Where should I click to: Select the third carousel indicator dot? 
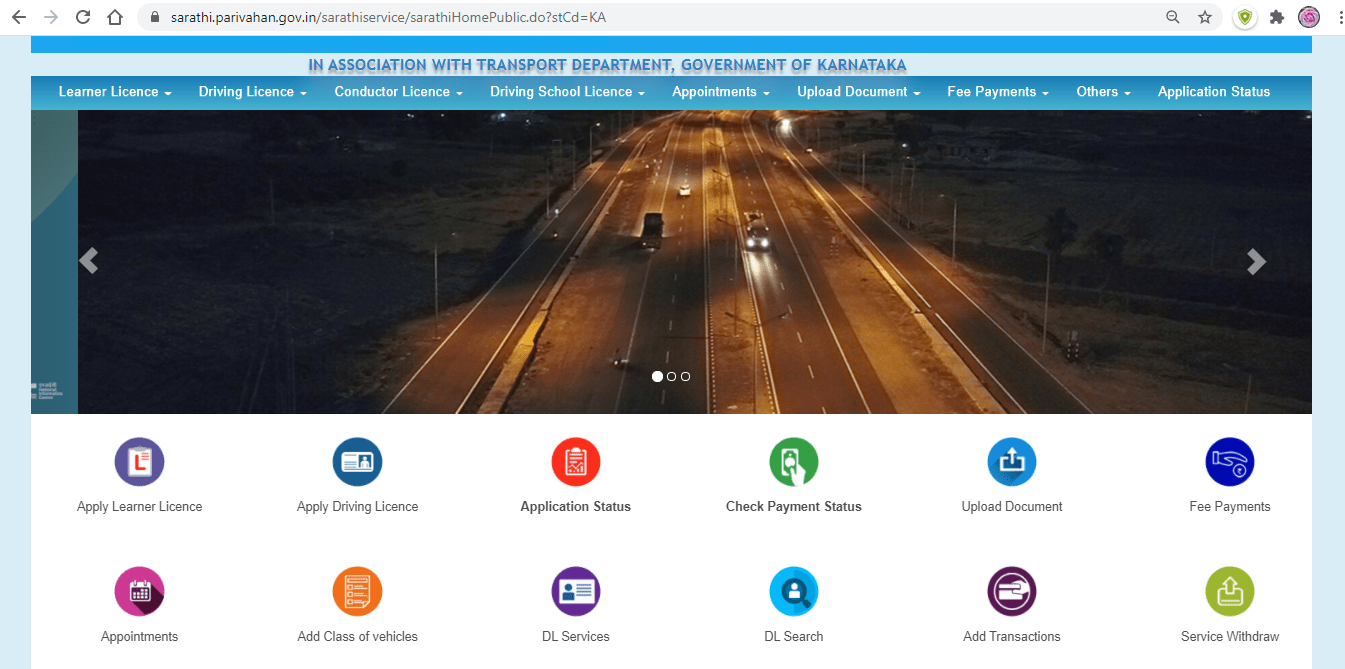pyautogui.click(x=685, y=377)
